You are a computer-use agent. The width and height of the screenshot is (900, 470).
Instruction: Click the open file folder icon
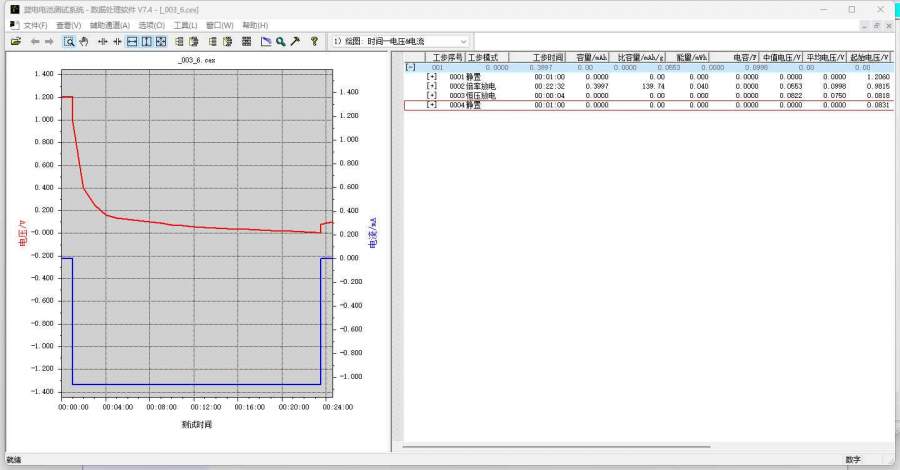tap(15, 41)
